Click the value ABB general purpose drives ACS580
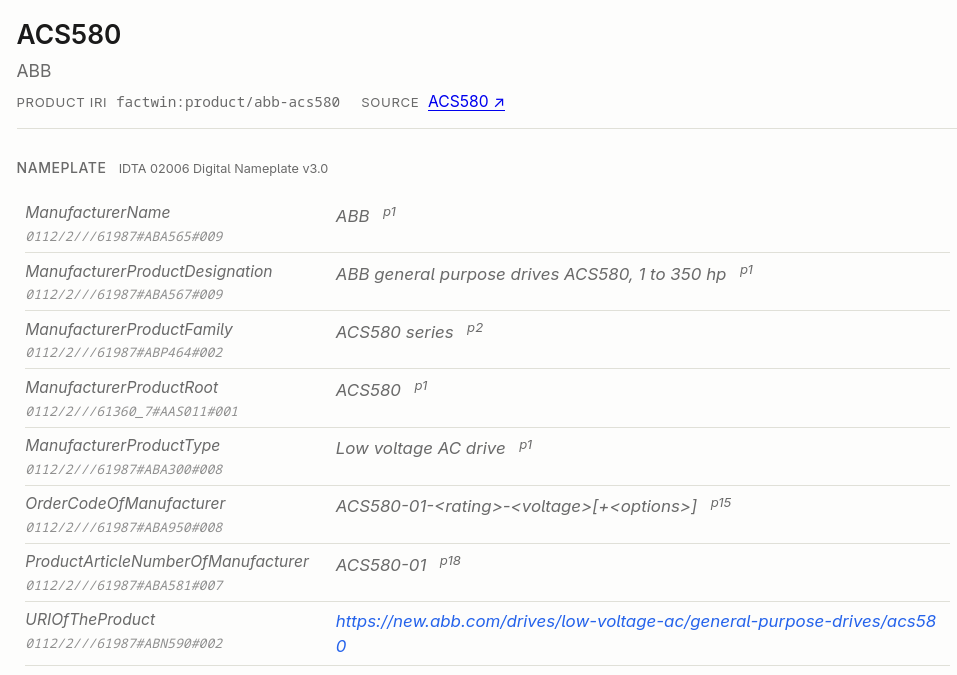The image size is (957, 675). pos(531,274)
